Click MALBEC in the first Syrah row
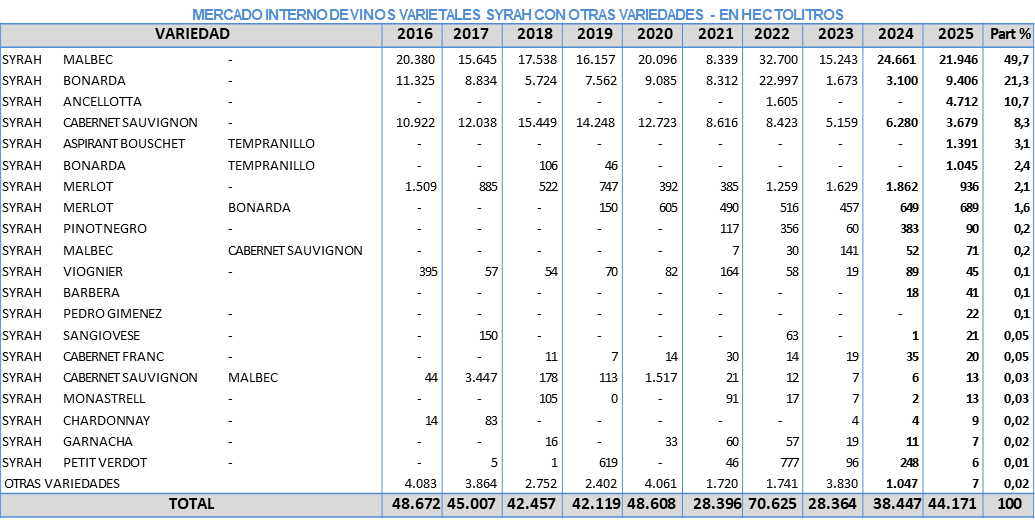 point(88,60)
